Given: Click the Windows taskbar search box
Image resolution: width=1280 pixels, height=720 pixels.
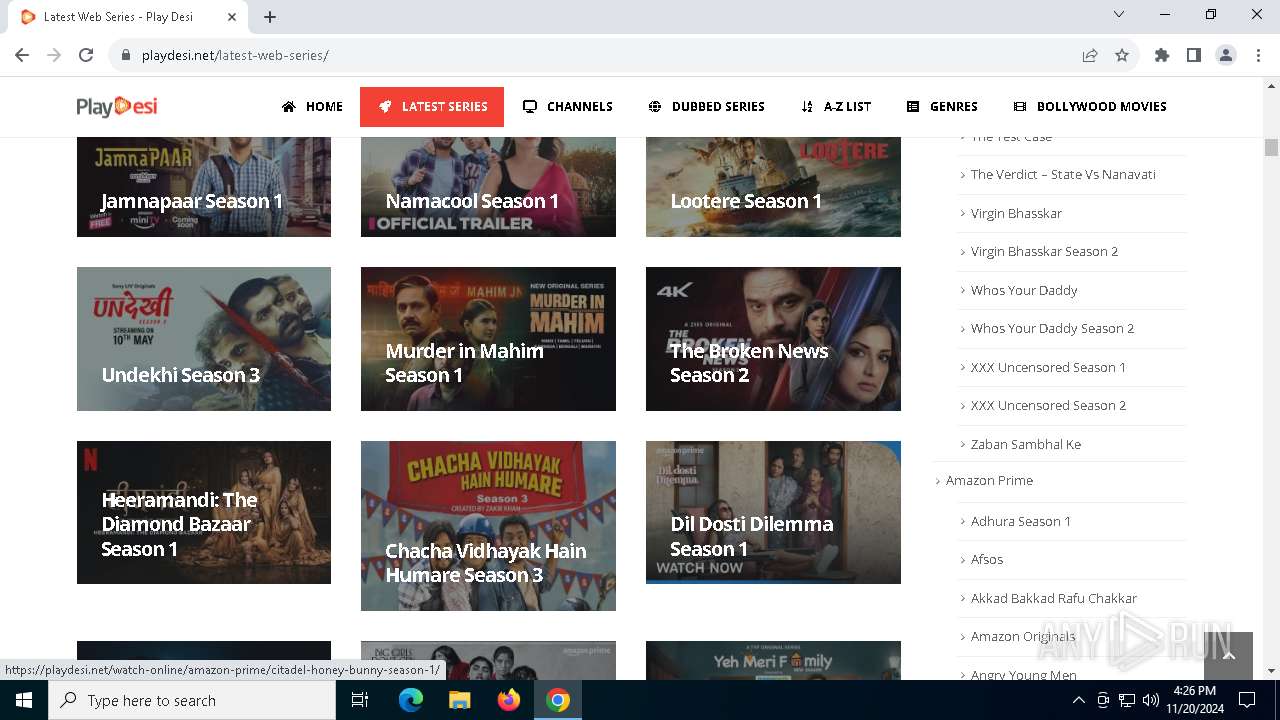Looking at the screenshot, I should coord(192,700).
